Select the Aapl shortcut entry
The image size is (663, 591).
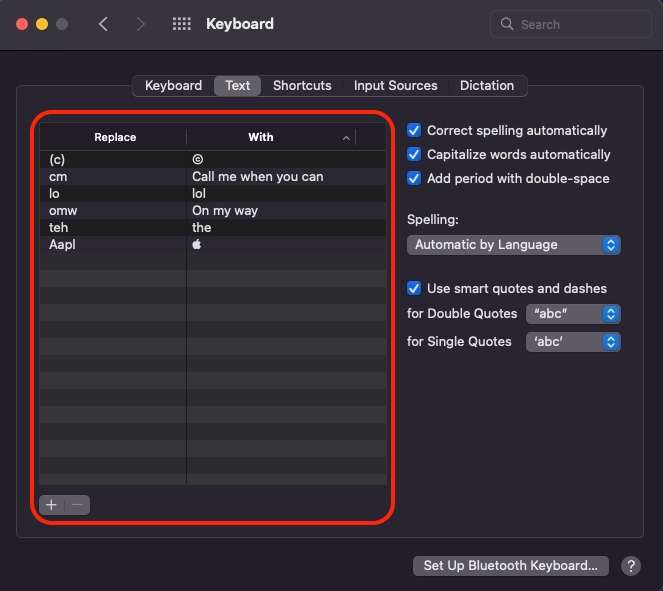click(213, 244)
